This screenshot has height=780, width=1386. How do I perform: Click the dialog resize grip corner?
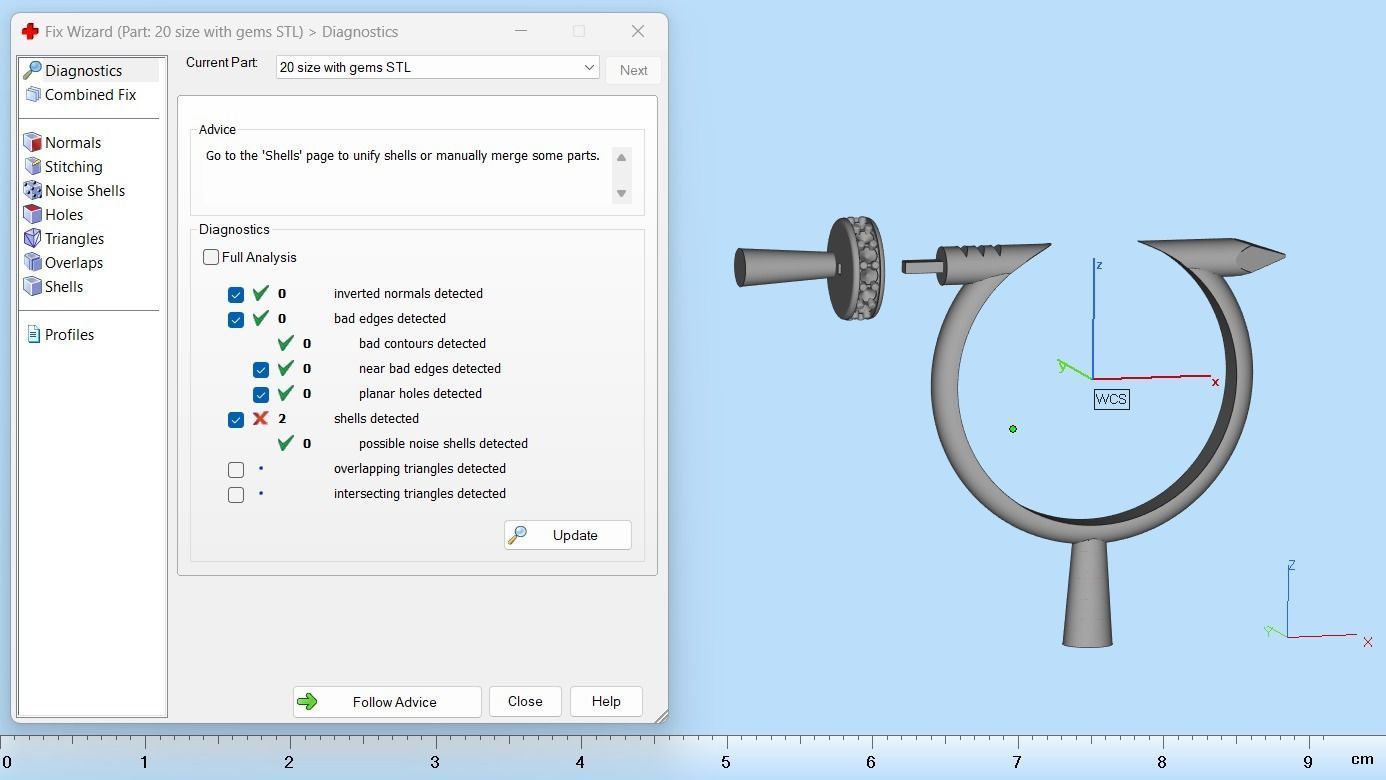661,716
